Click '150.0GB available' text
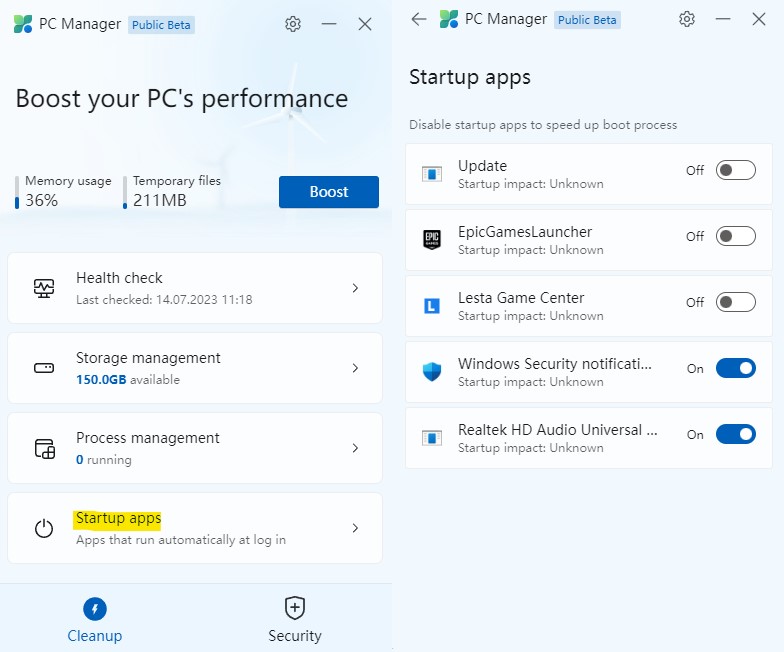Image resolution: width=784 pixels, height=652 pixels. point(128,380)
